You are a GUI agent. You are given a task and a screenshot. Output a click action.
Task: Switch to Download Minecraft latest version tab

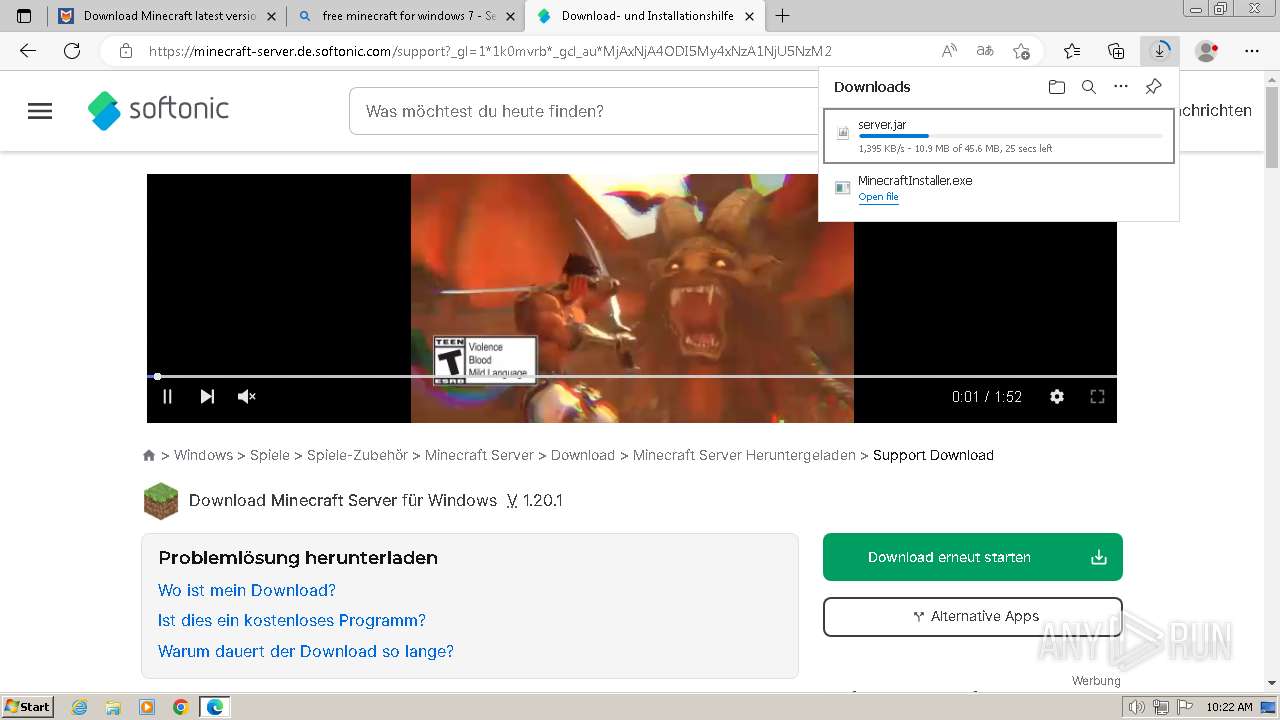pos(168,16)
